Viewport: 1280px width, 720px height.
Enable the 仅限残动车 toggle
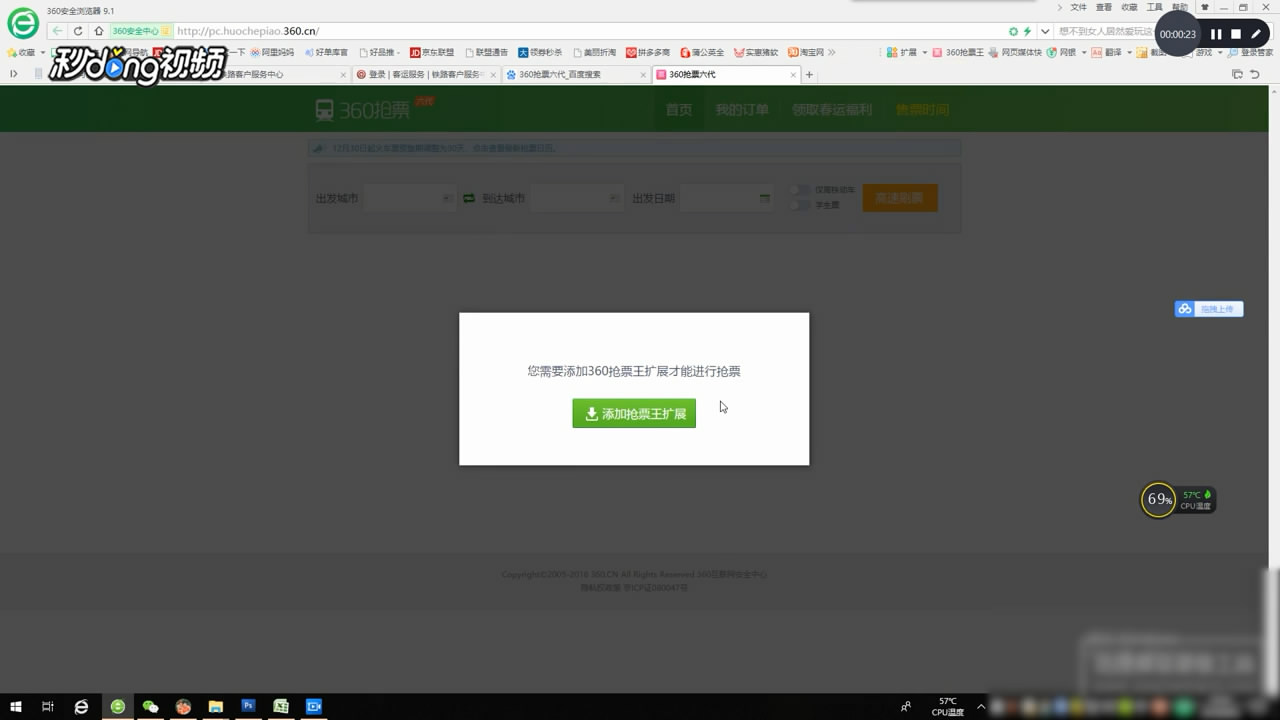(x=799, y=189)
